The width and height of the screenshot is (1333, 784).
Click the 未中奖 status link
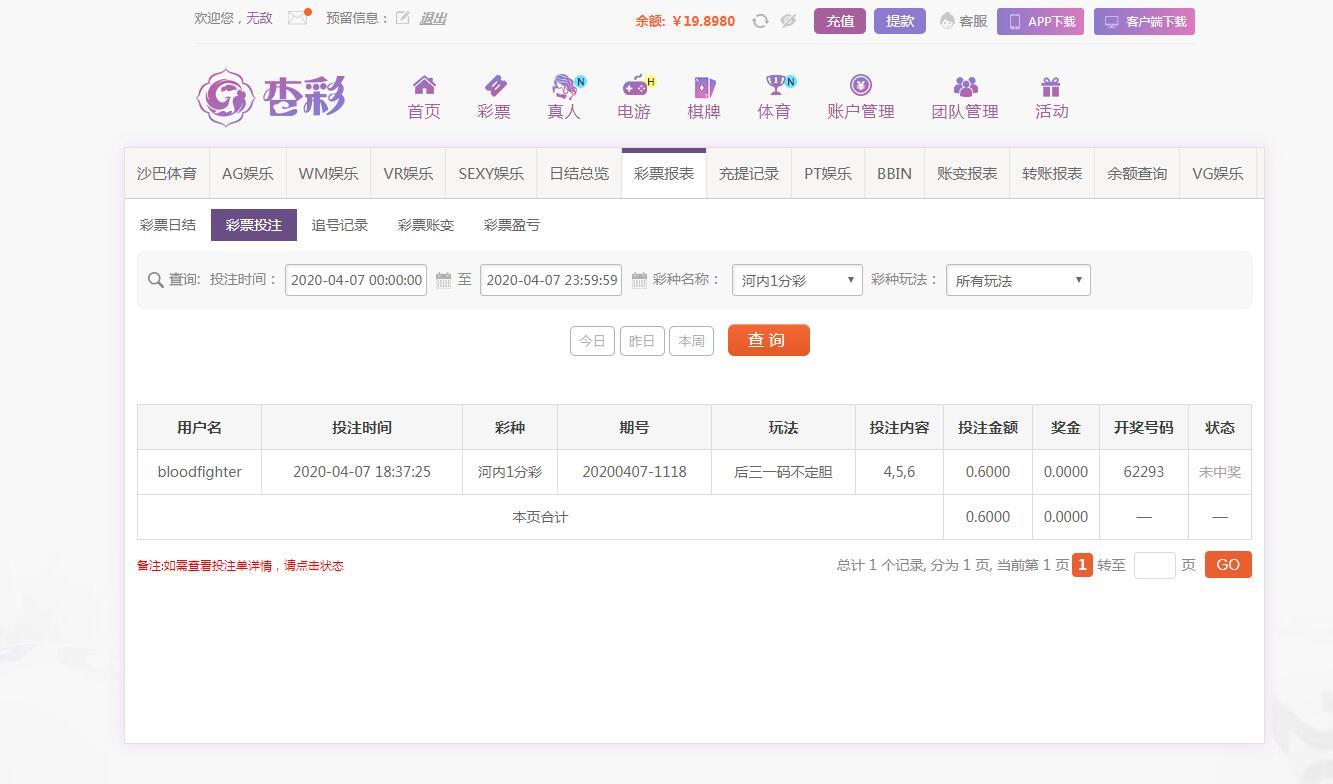1219,472
